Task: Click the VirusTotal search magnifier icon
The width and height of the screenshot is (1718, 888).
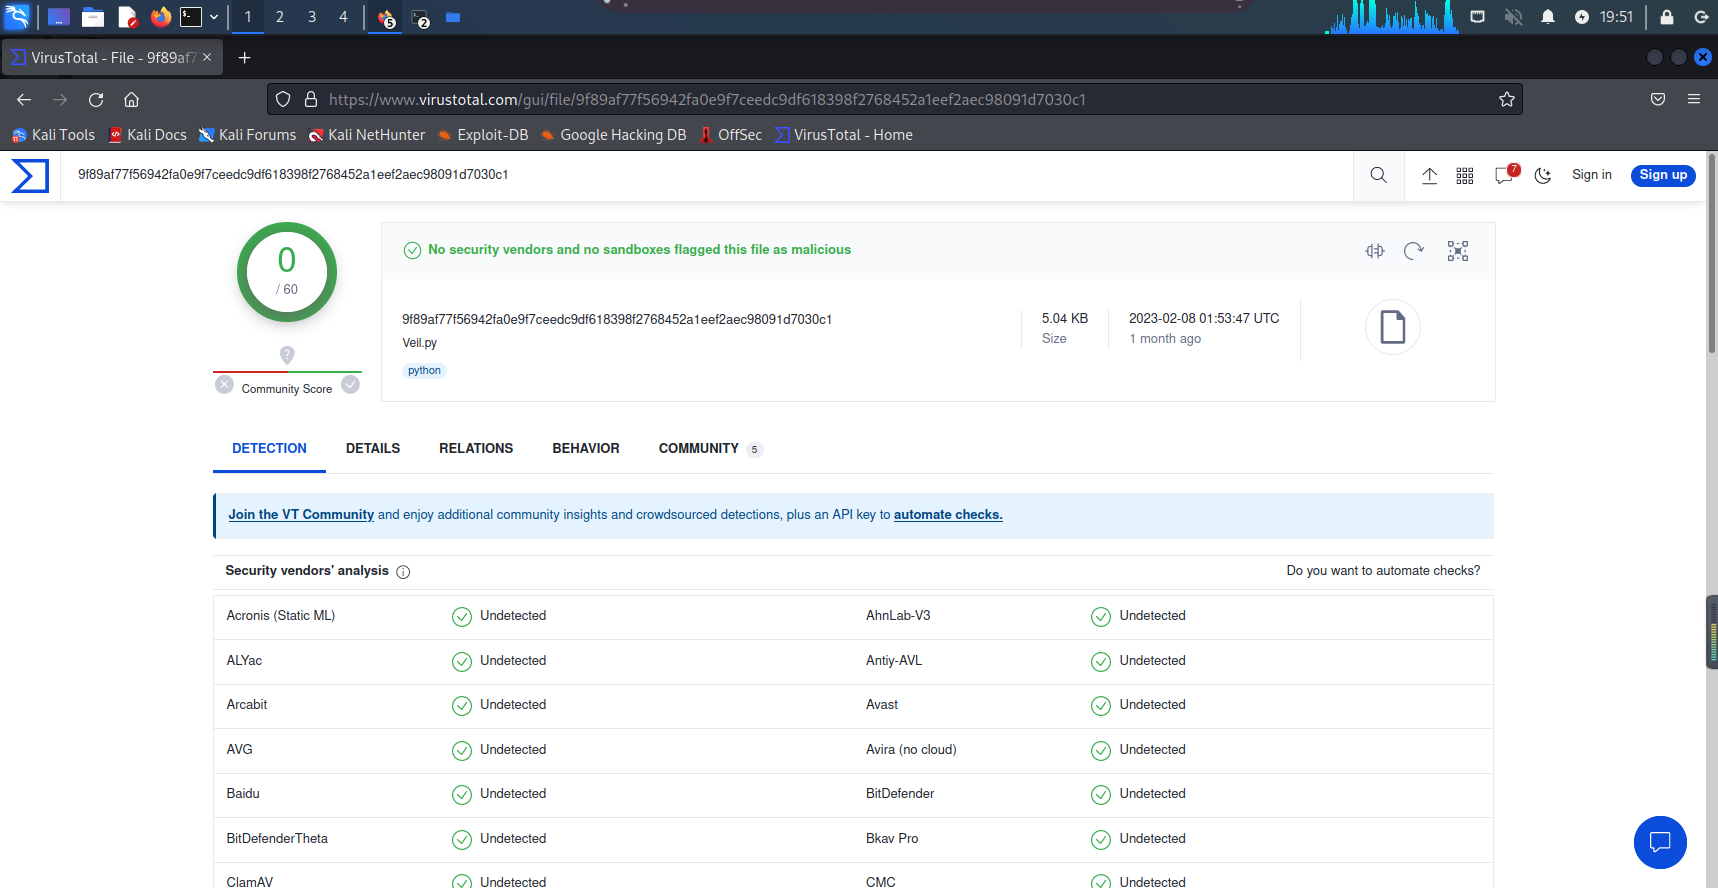Action: tap(1378, 175)
